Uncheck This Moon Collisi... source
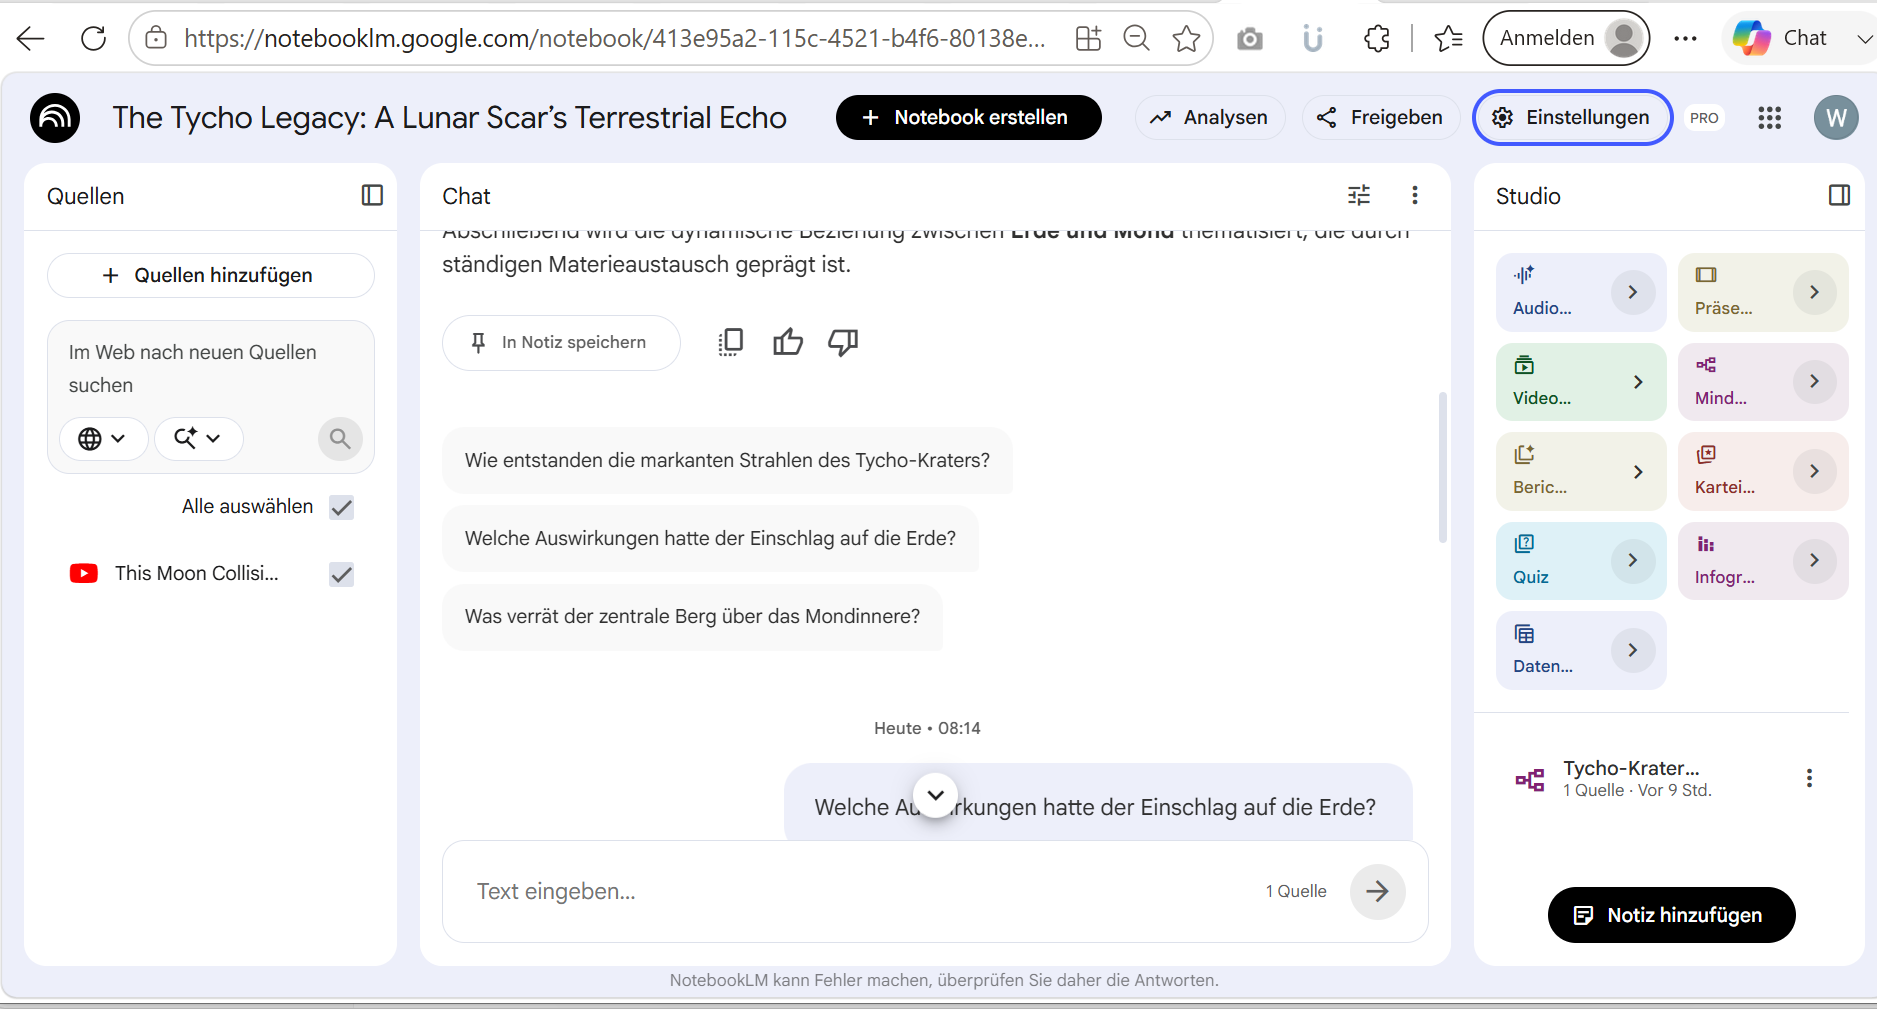 pos(341,574)
